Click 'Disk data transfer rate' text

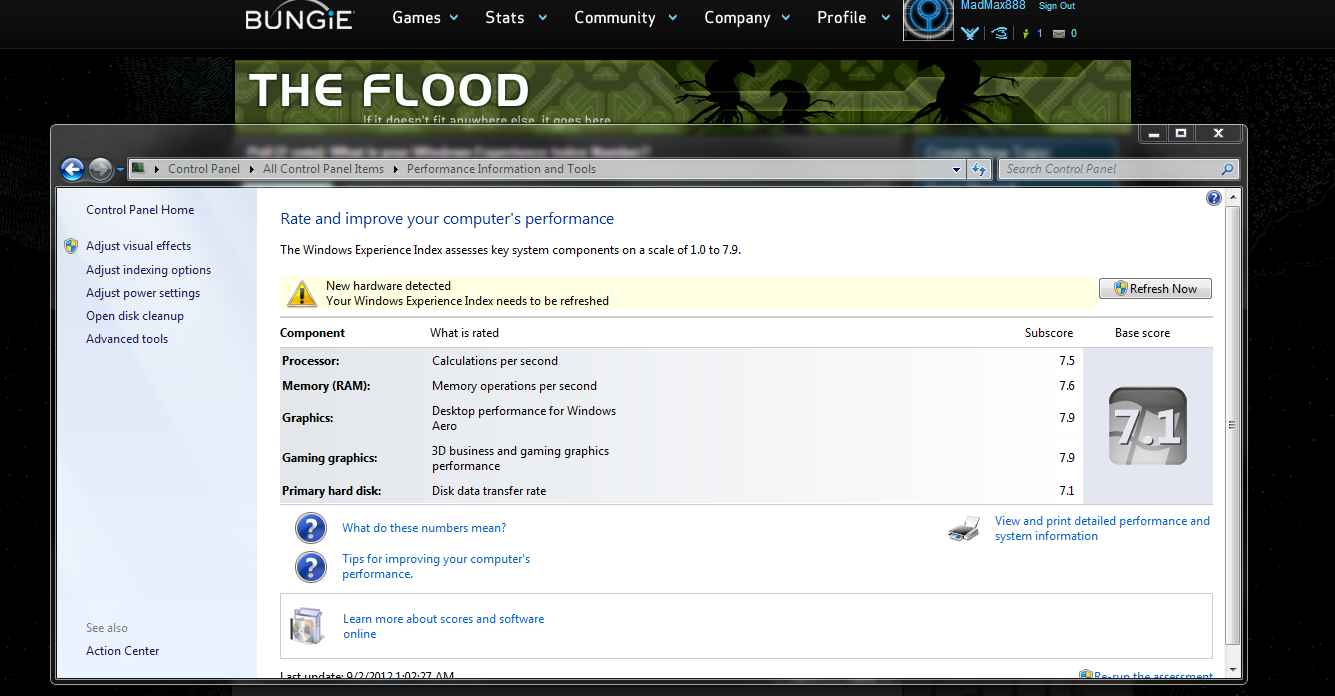[489, 491]
